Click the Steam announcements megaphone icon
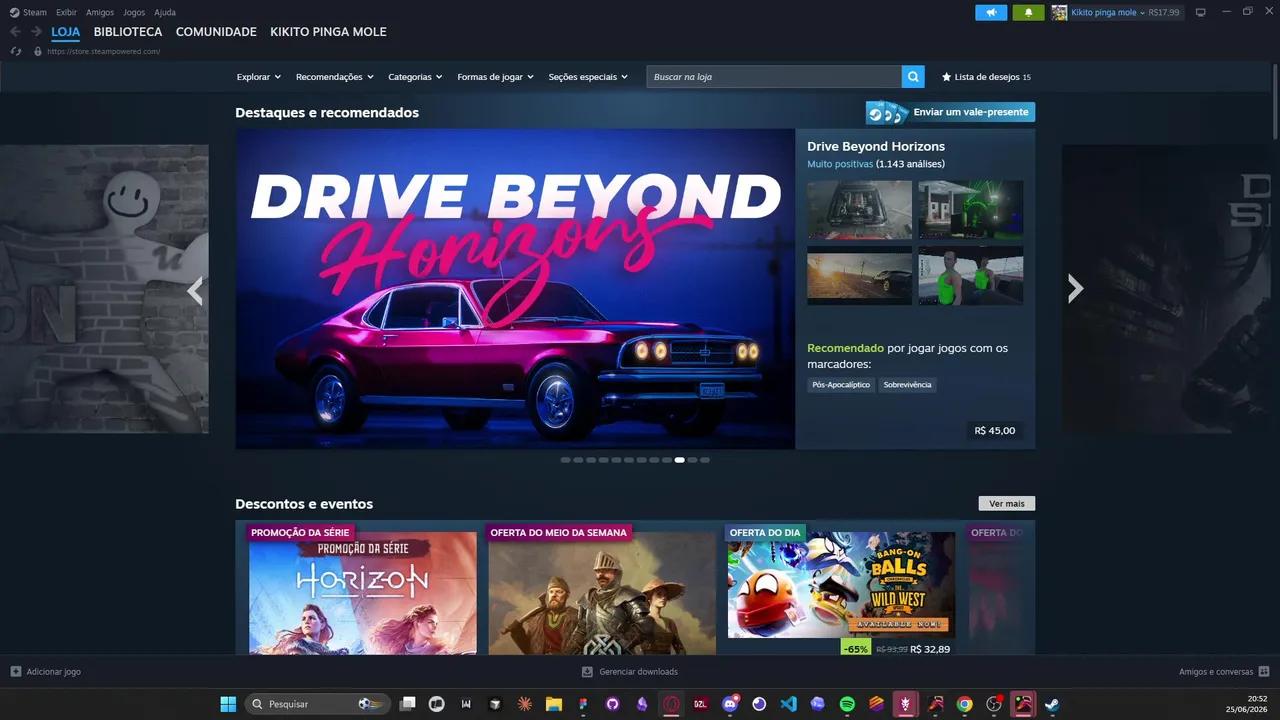 point(991,12)
